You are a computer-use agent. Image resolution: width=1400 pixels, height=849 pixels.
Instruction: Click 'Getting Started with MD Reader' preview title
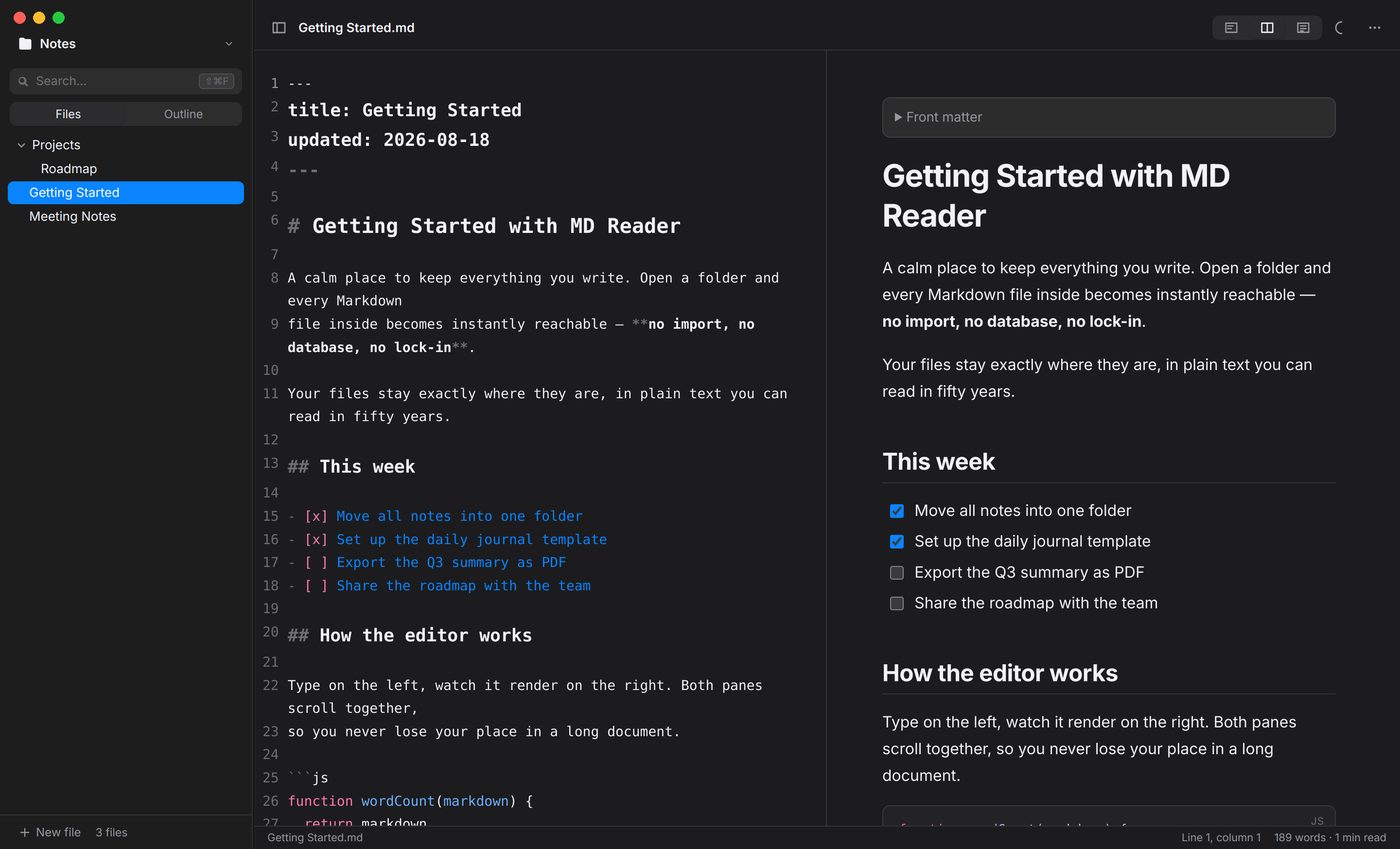1056,195
